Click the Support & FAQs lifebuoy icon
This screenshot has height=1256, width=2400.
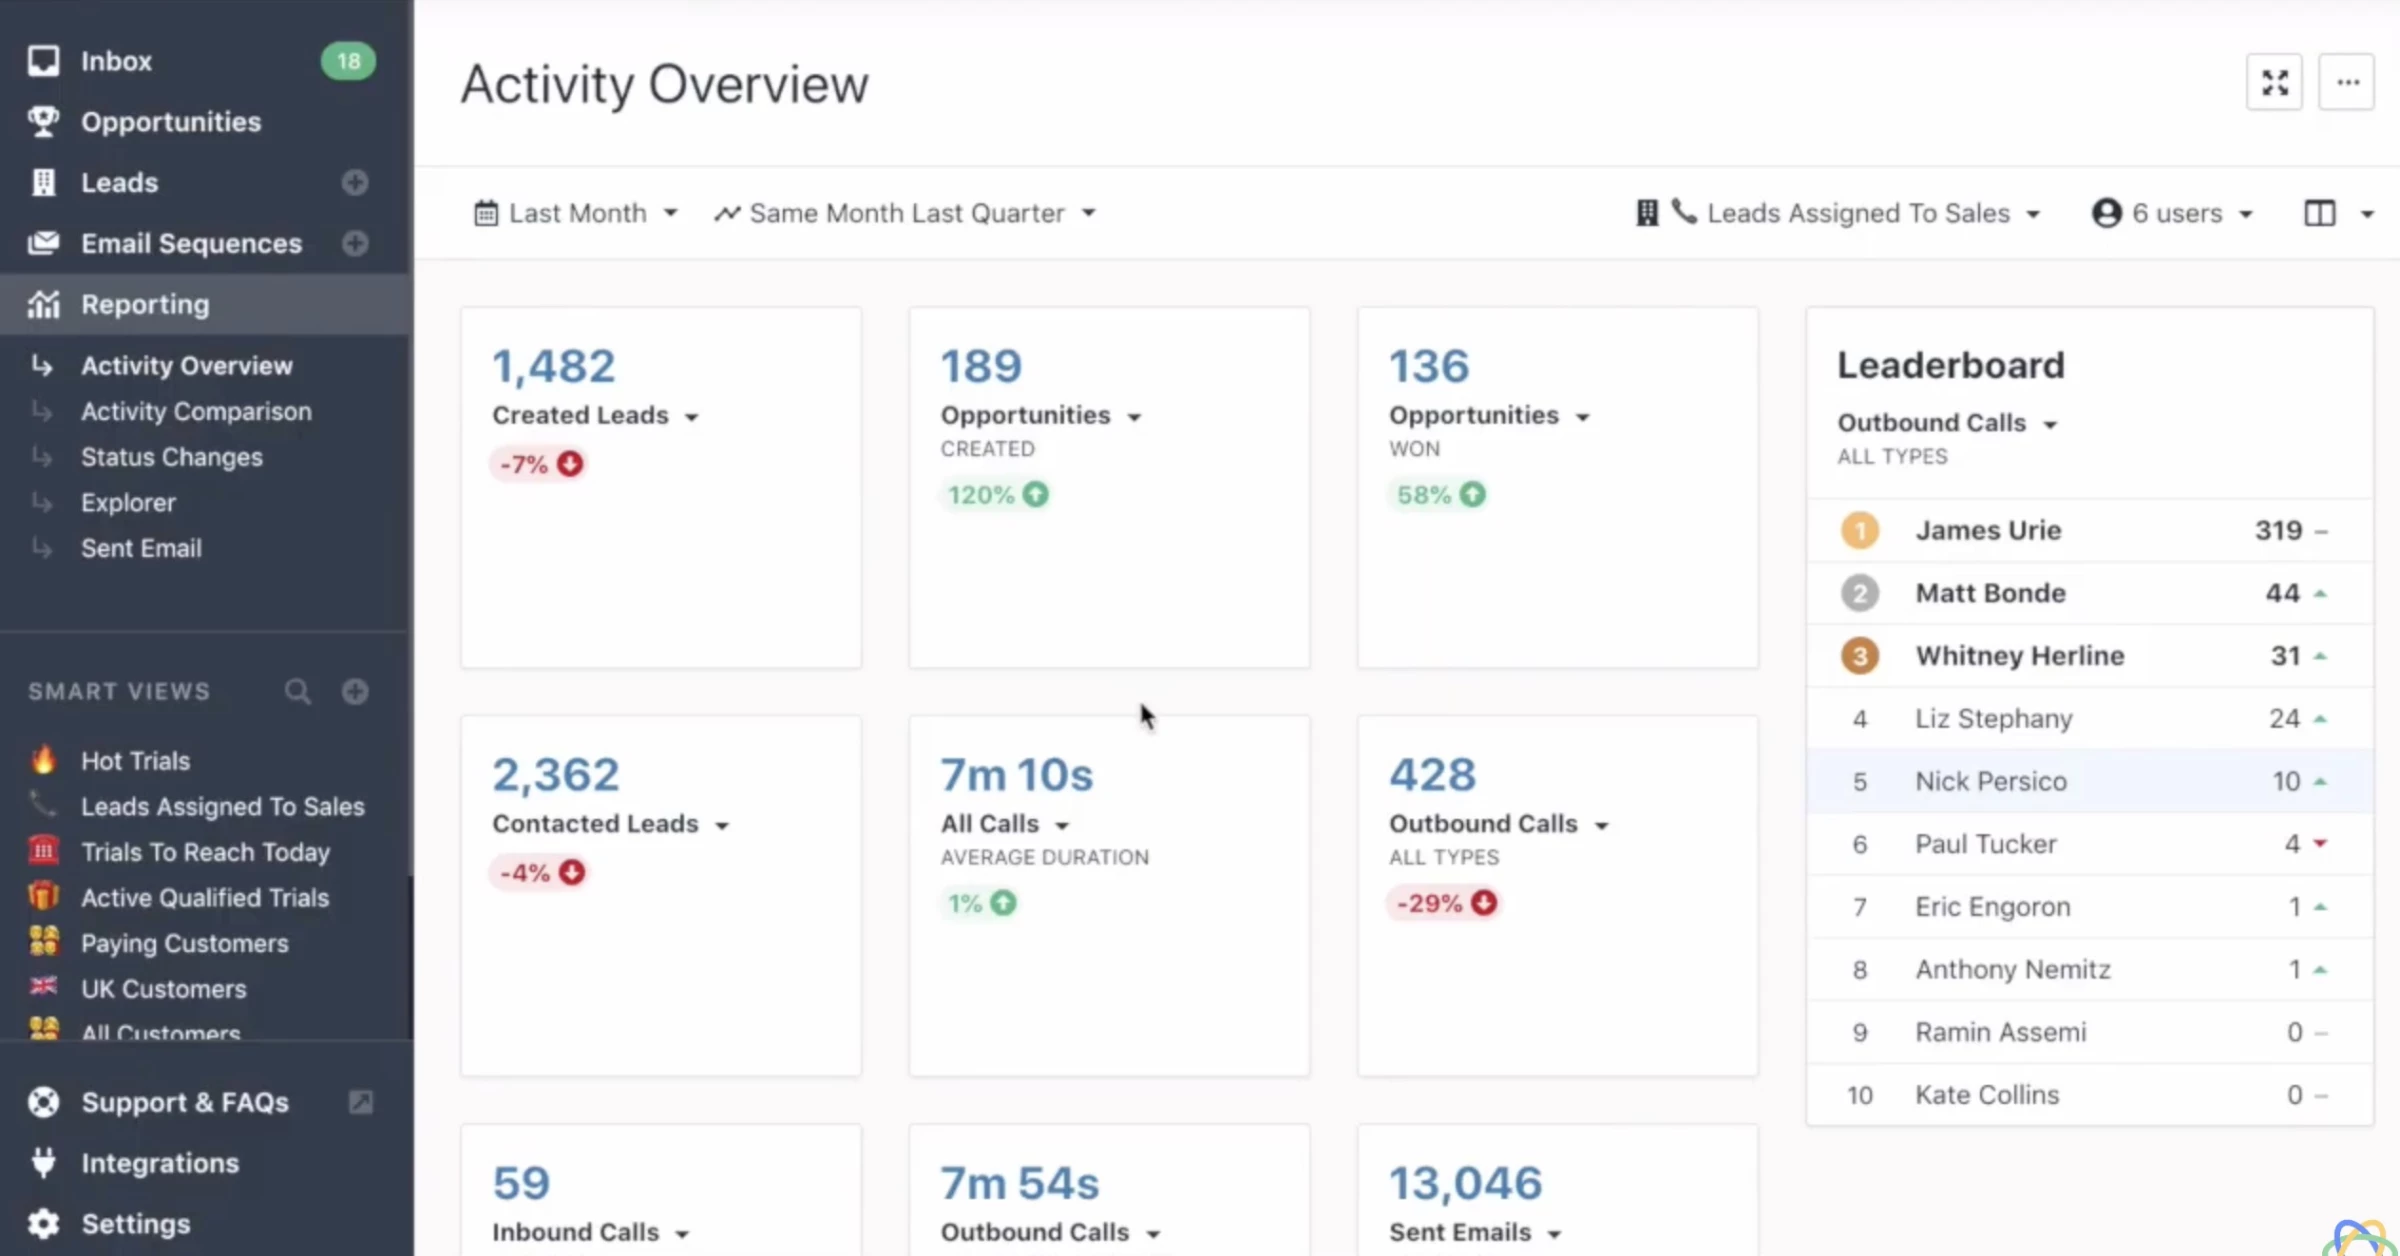tap(43, 1102)
